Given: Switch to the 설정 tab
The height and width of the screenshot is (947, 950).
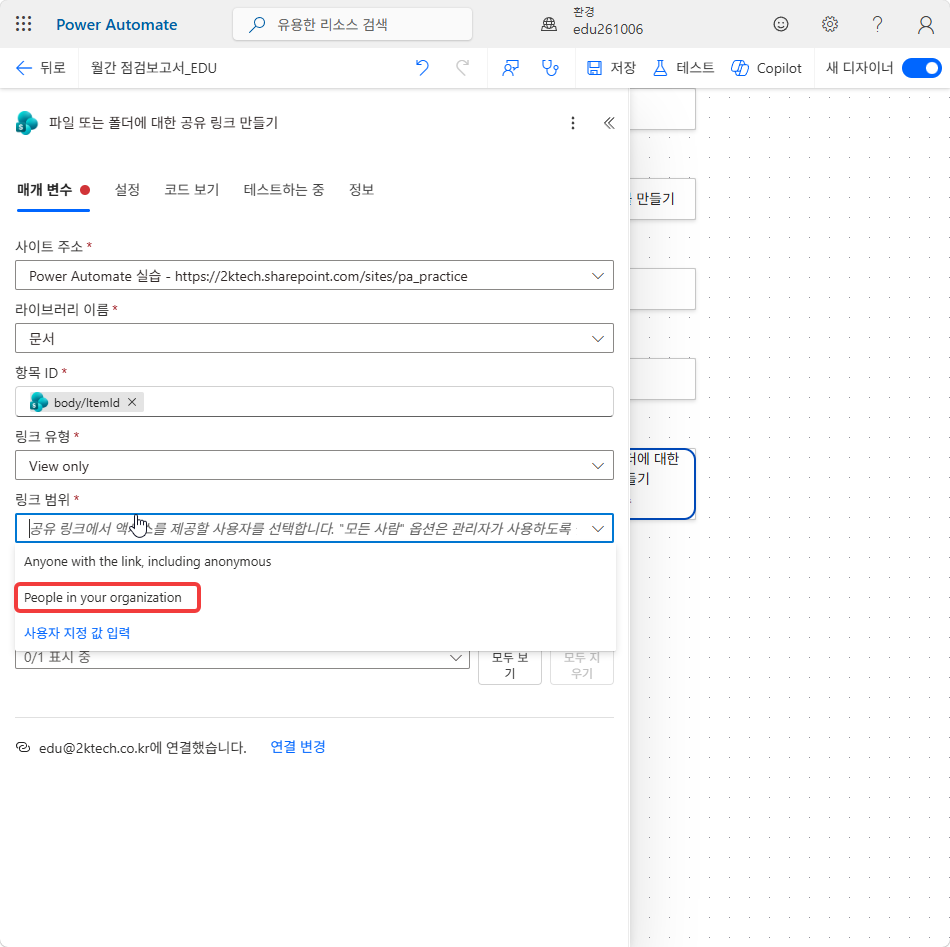Looking at the screenshot, I should point(127,190).
